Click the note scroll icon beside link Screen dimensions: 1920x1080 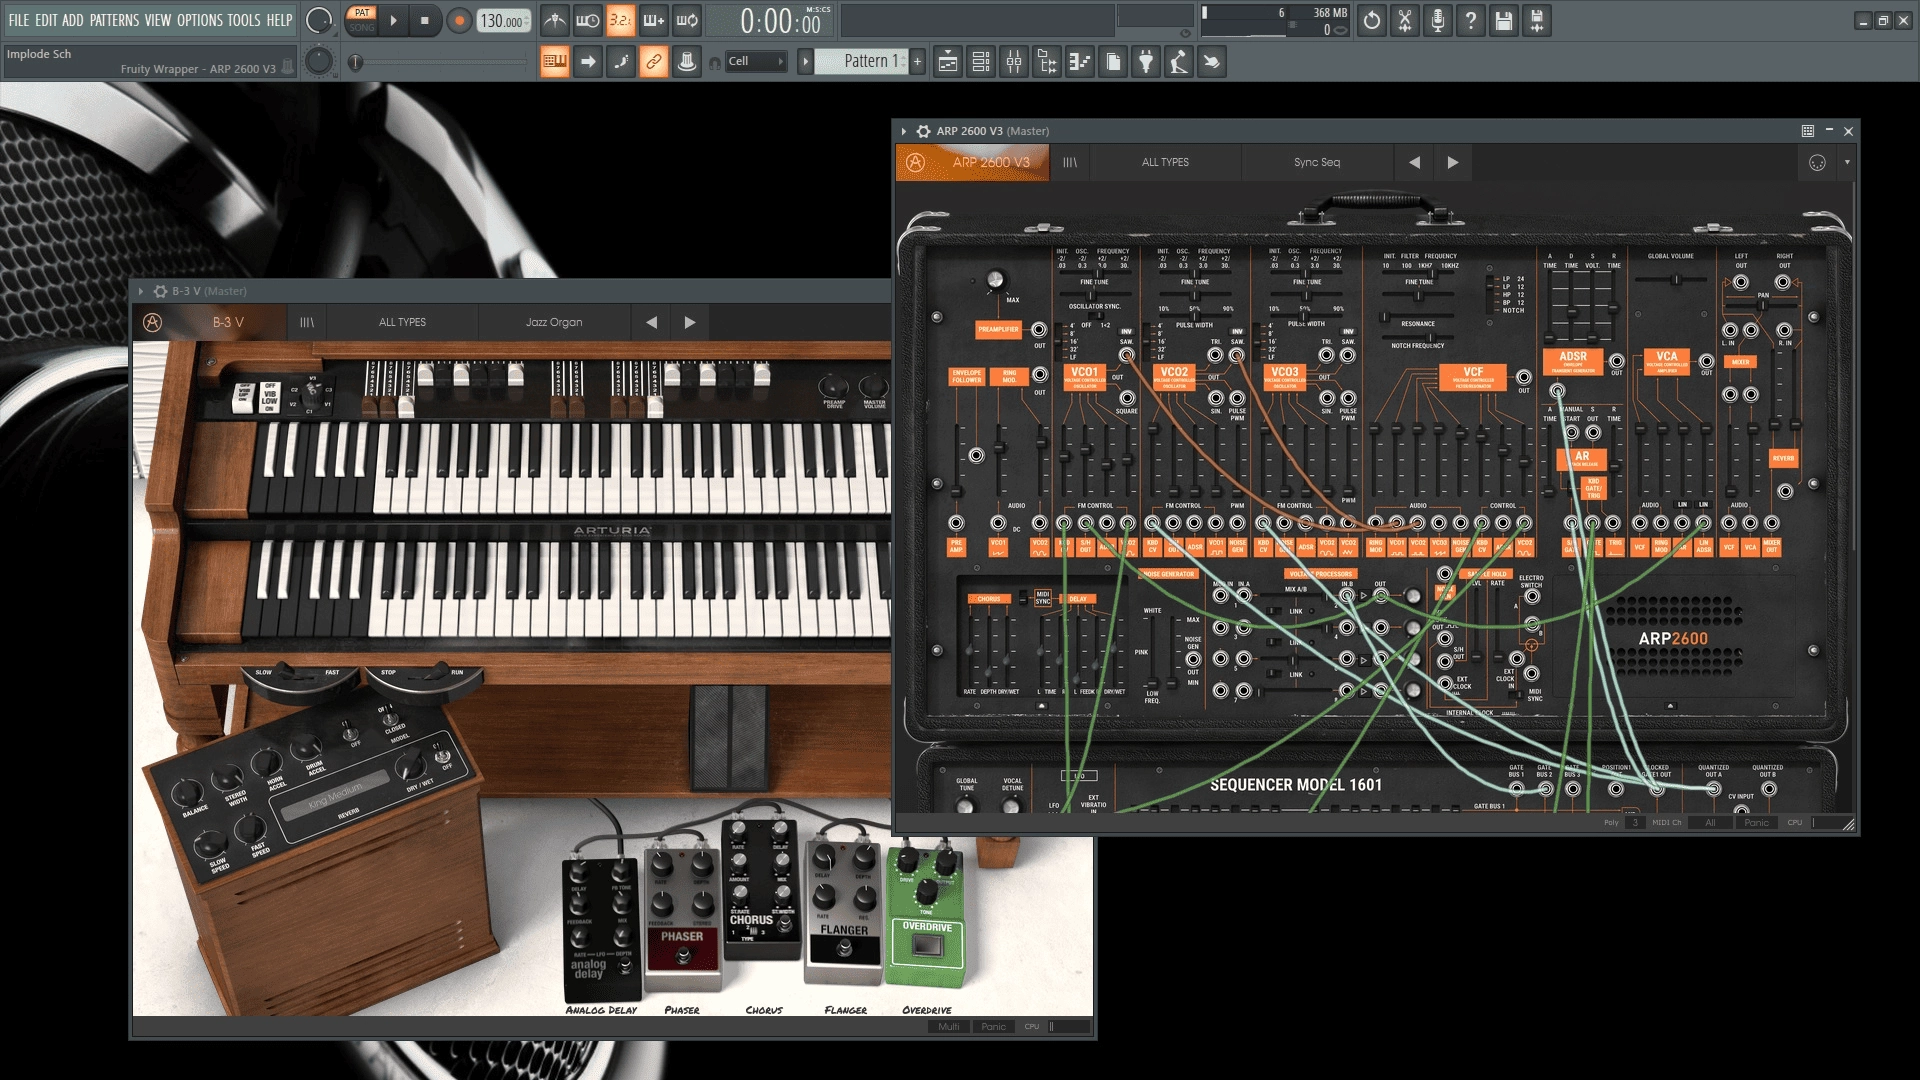(x=621, y=62)
